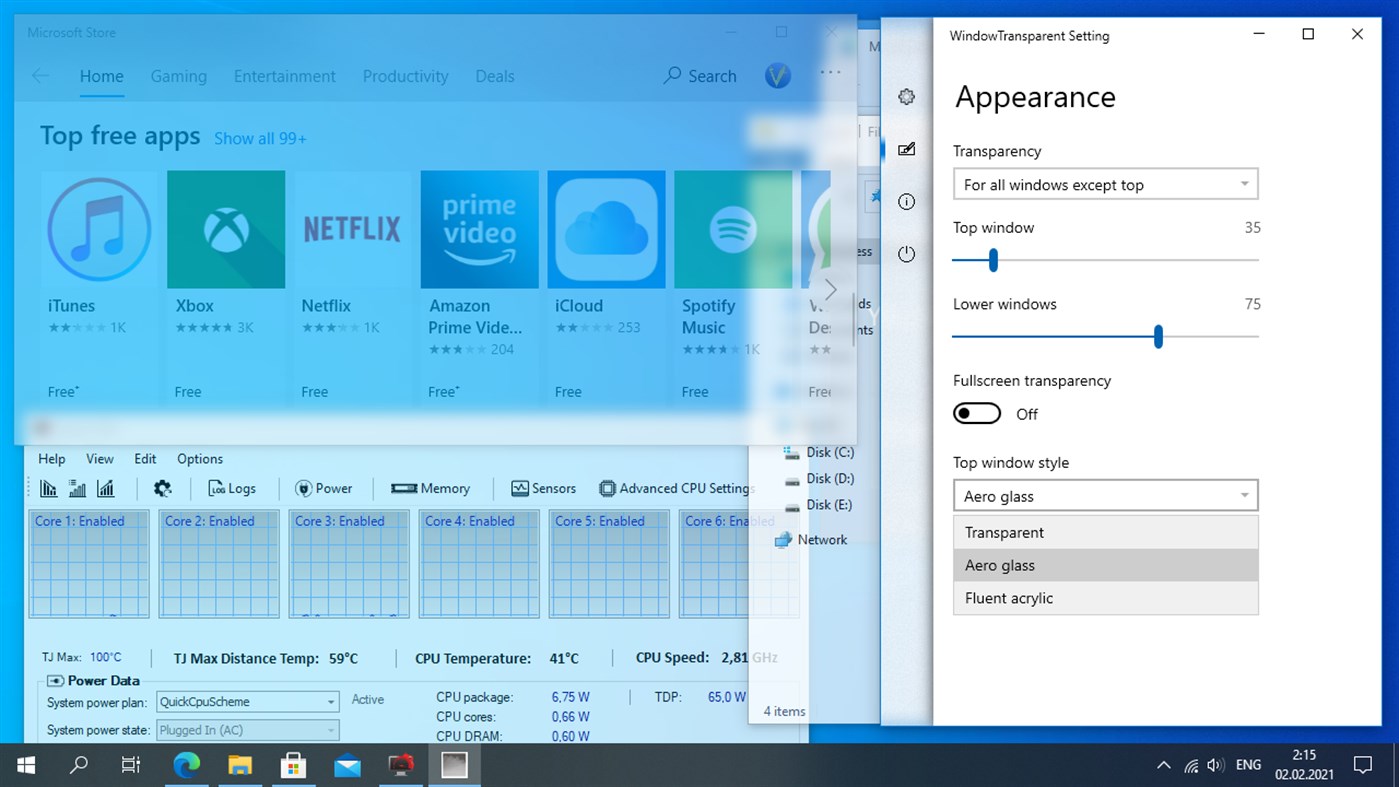Click the Power icon in Core Temp toolbar
The height and width of the screenshot is (787, 1399).
[325, 488]
